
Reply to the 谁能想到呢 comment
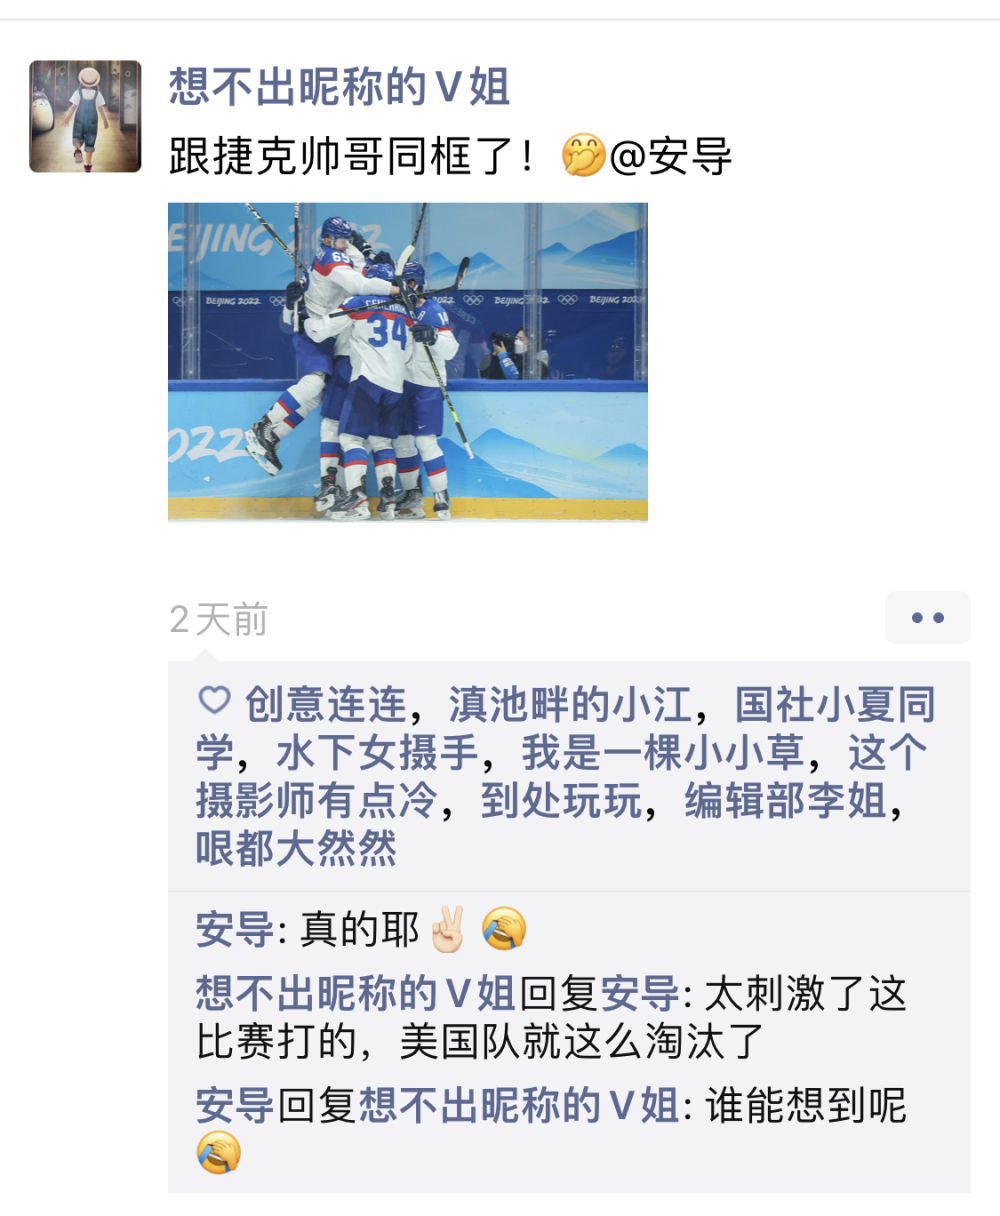coord(569,1130)
